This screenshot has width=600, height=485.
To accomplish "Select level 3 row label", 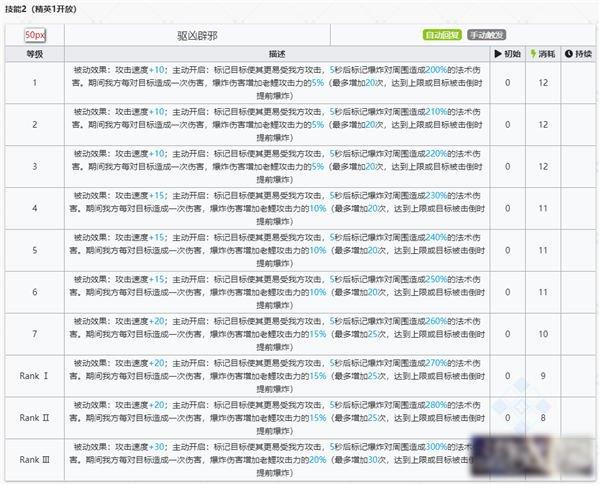I will pos(35,167).
